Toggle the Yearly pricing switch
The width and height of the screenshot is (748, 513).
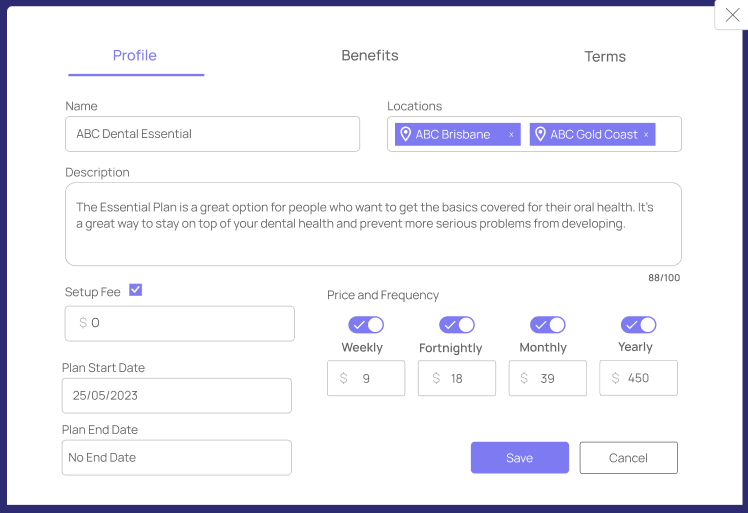point(638,325)
